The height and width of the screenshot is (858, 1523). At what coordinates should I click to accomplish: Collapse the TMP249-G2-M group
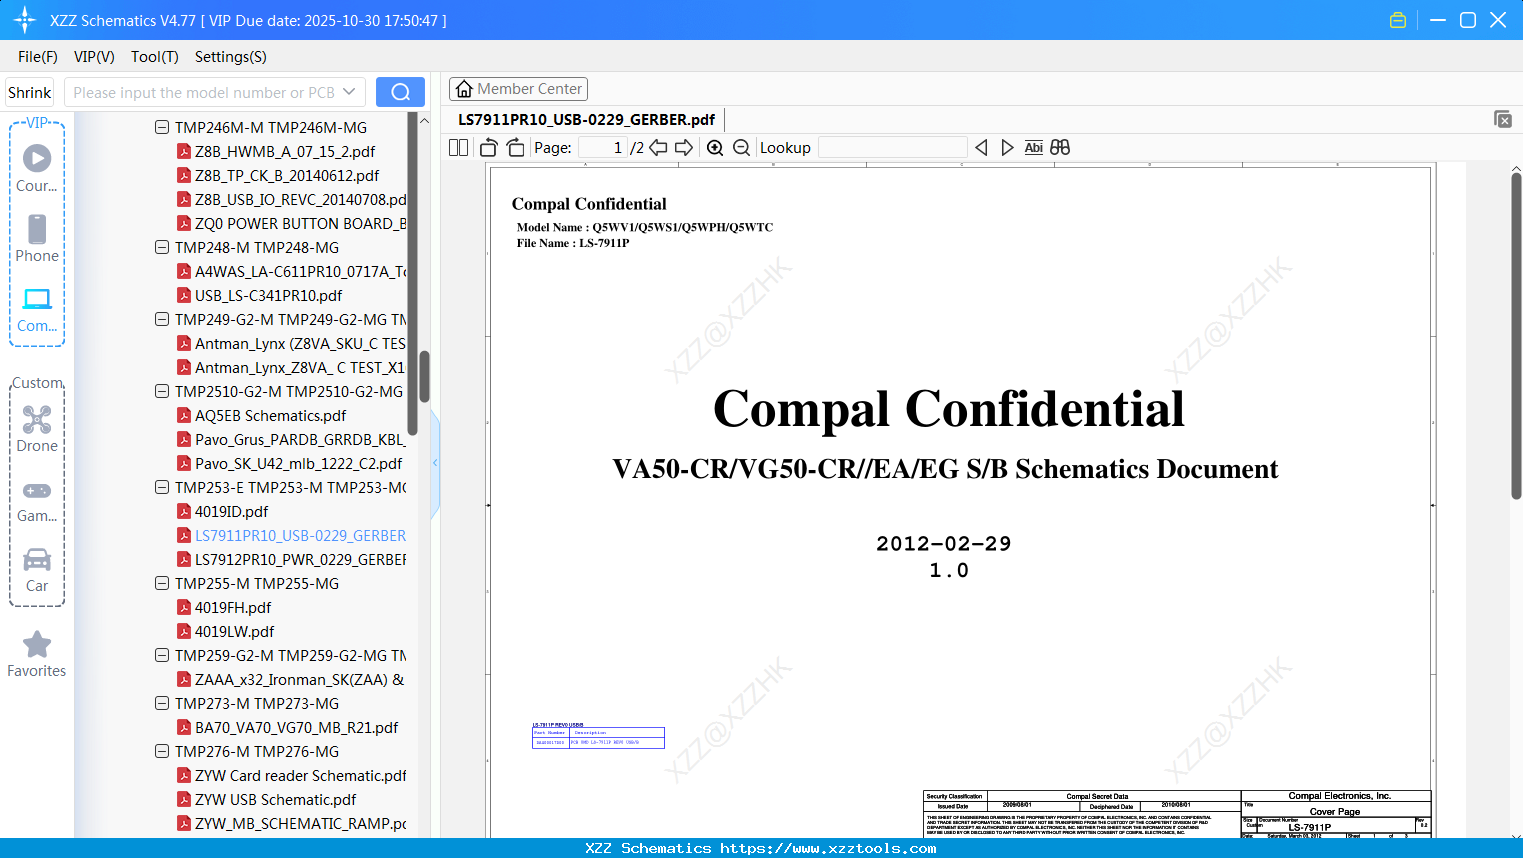pyautogui.click(x=162, y=319)
